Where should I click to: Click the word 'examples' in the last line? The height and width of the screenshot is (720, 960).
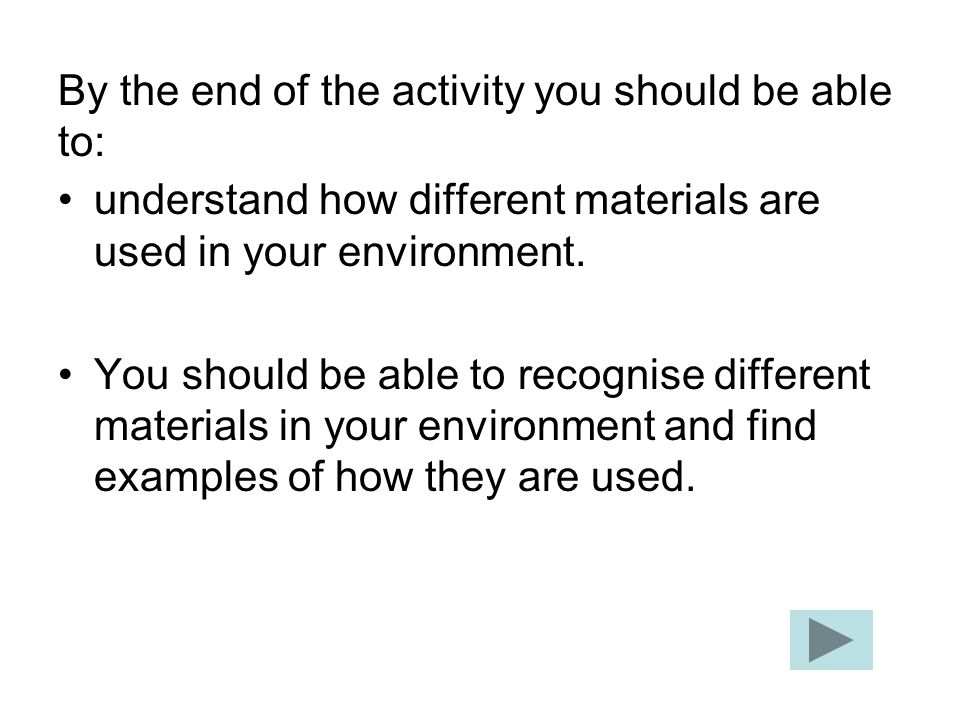click(x=186, y=478)
